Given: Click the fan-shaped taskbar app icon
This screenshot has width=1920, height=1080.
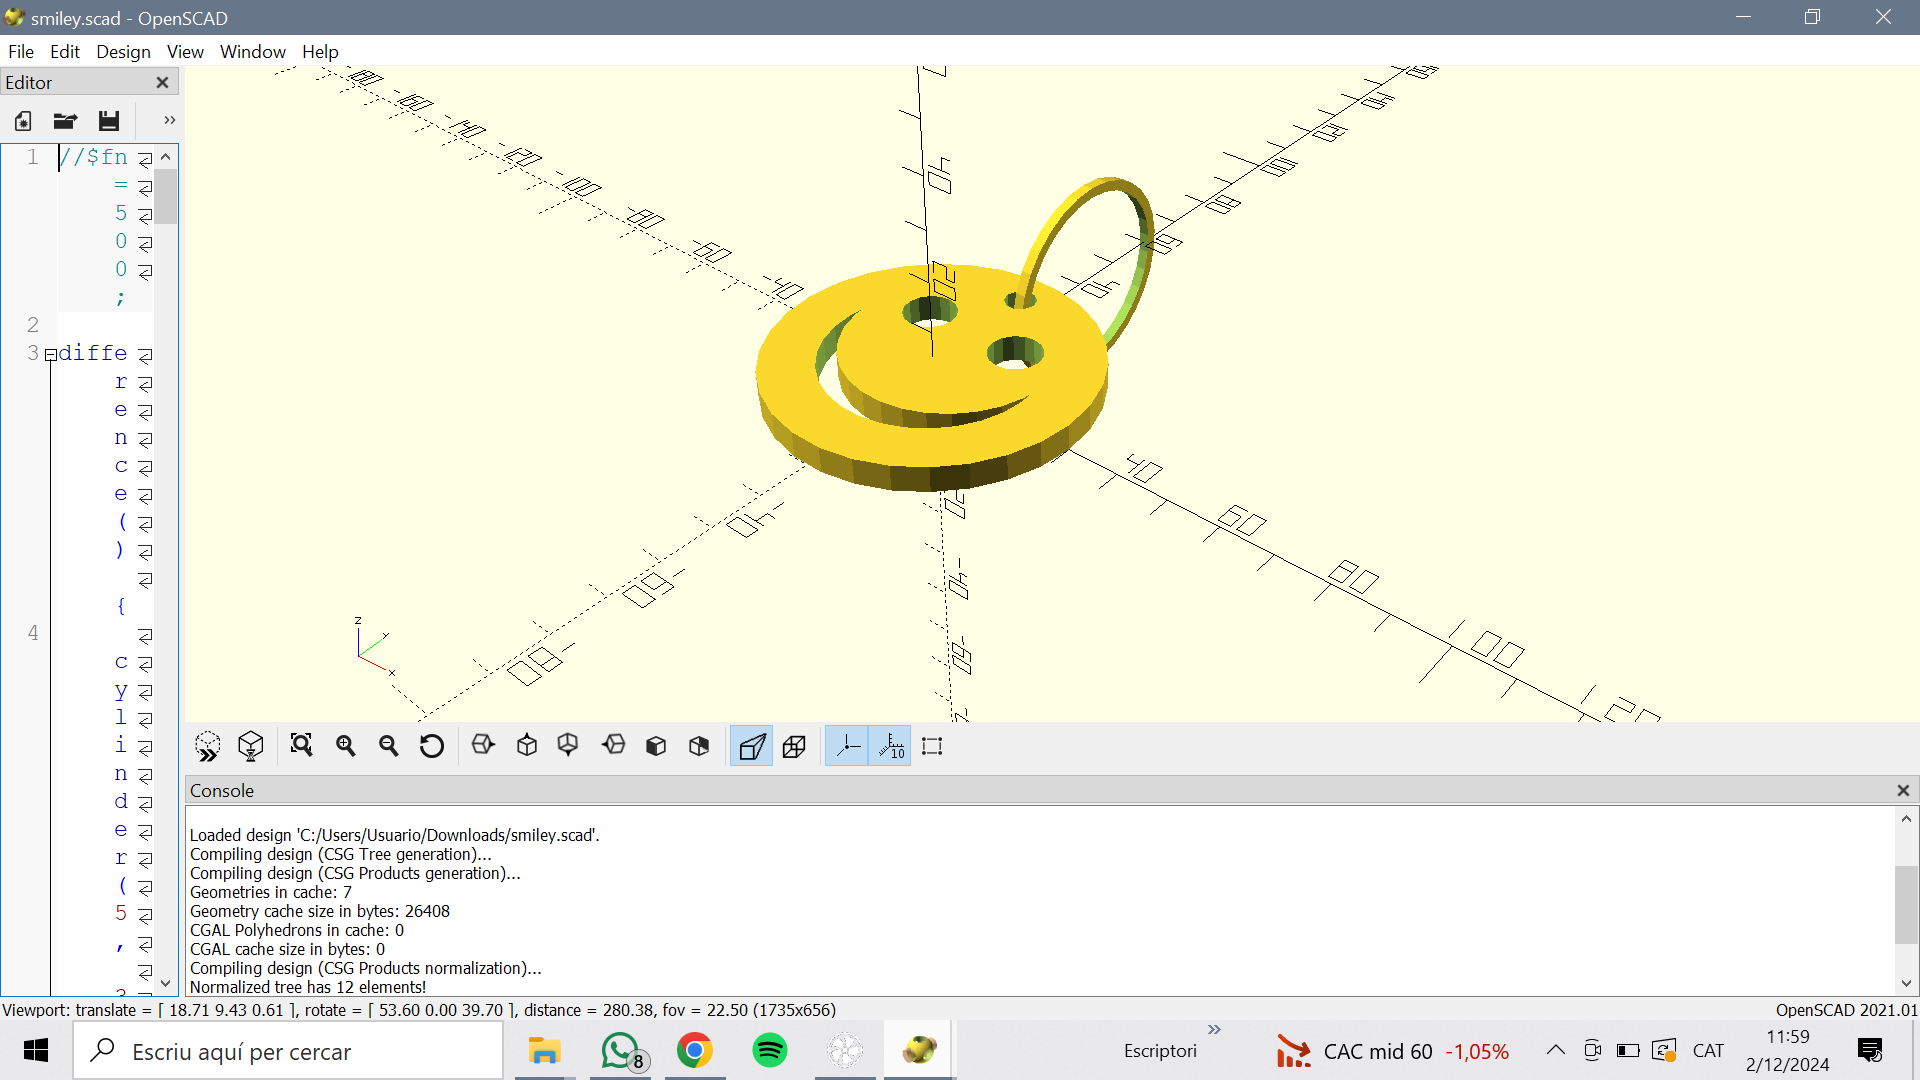Looking at the screenshot, I should (x=845, y=1051).
